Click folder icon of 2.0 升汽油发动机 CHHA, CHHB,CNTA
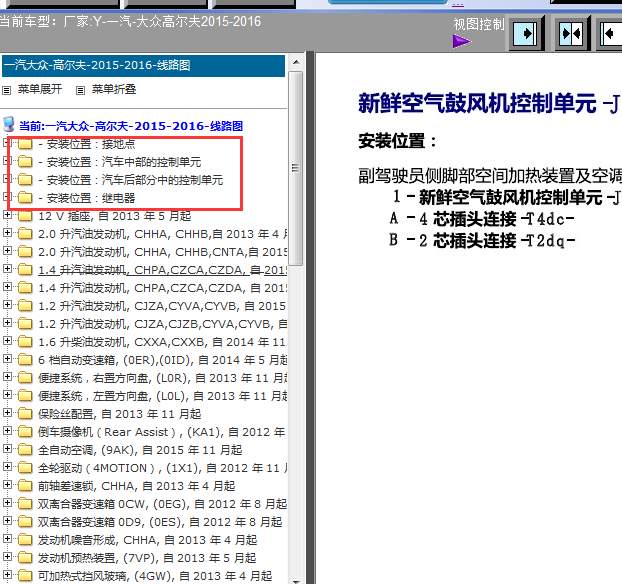 coord(25,252)
